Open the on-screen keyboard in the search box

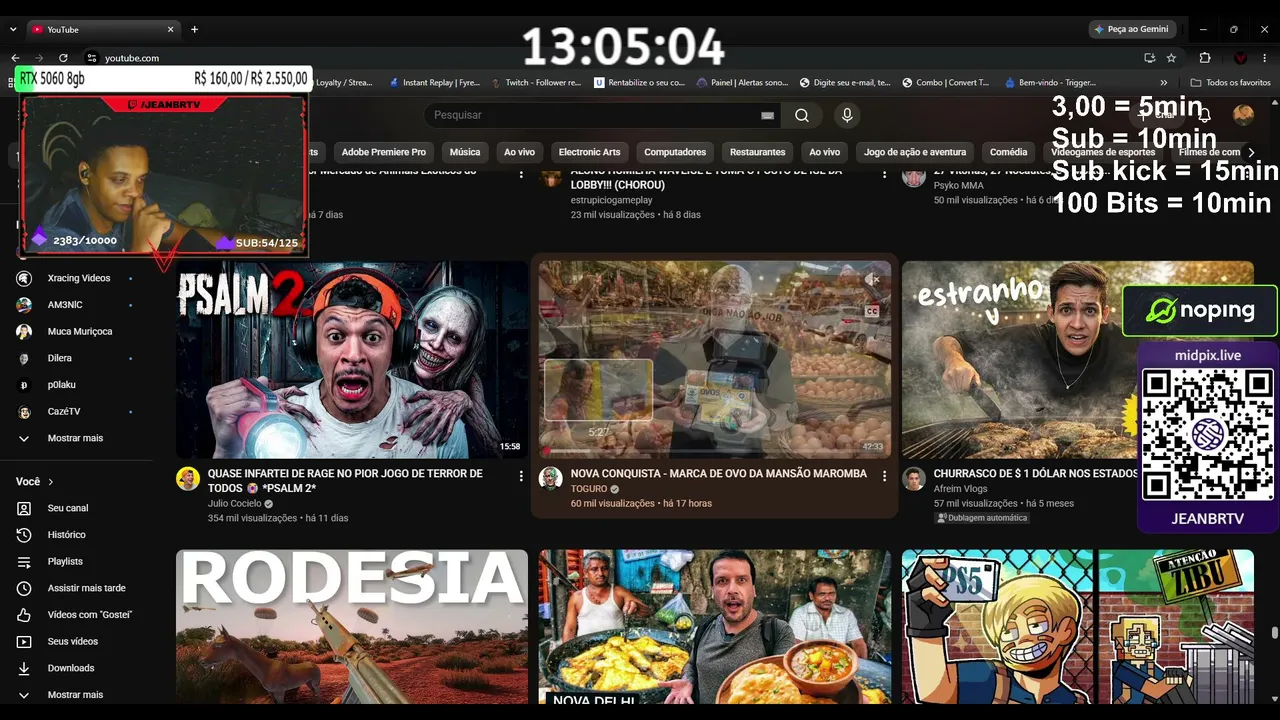[768, 115]
